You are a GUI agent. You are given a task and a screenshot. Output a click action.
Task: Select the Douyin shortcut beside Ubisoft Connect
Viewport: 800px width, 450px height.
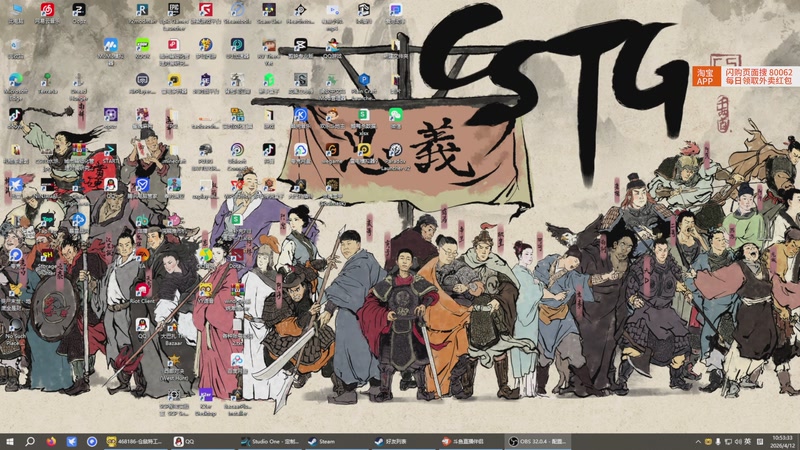269,153
